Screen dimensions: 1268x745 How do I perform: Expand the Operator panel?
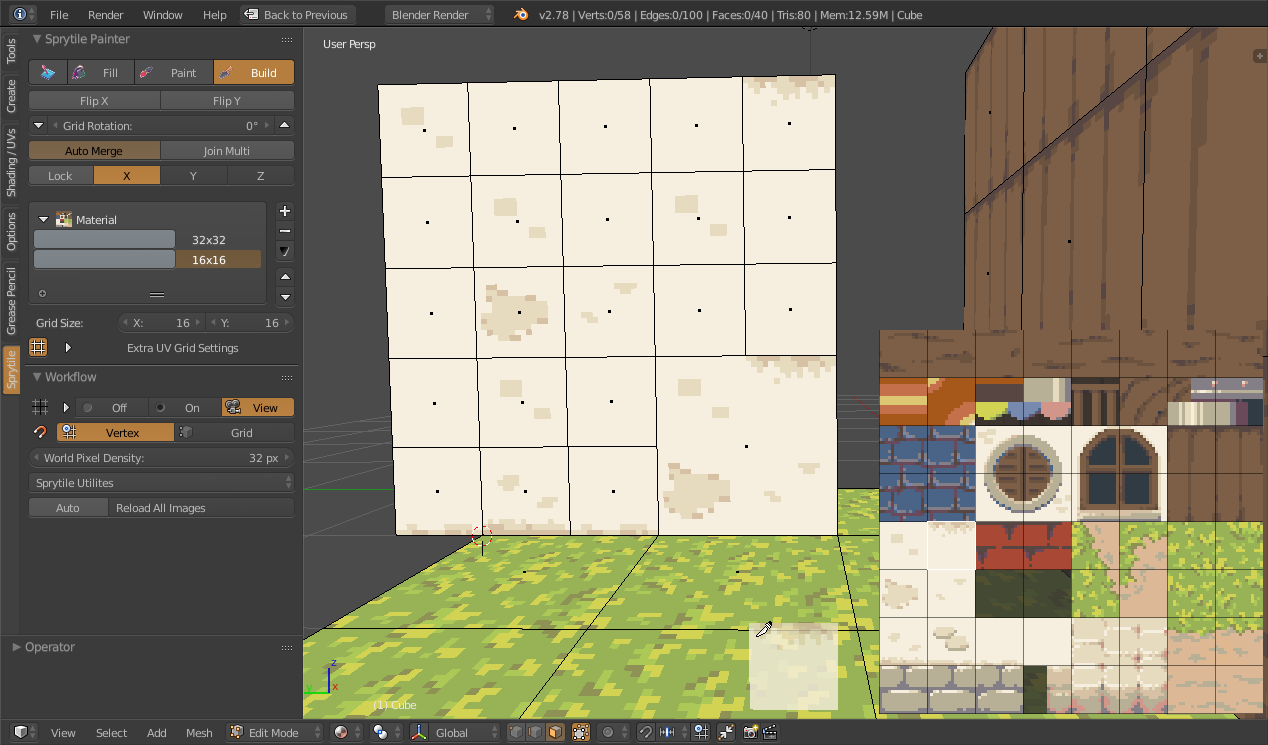pos(17,647)
